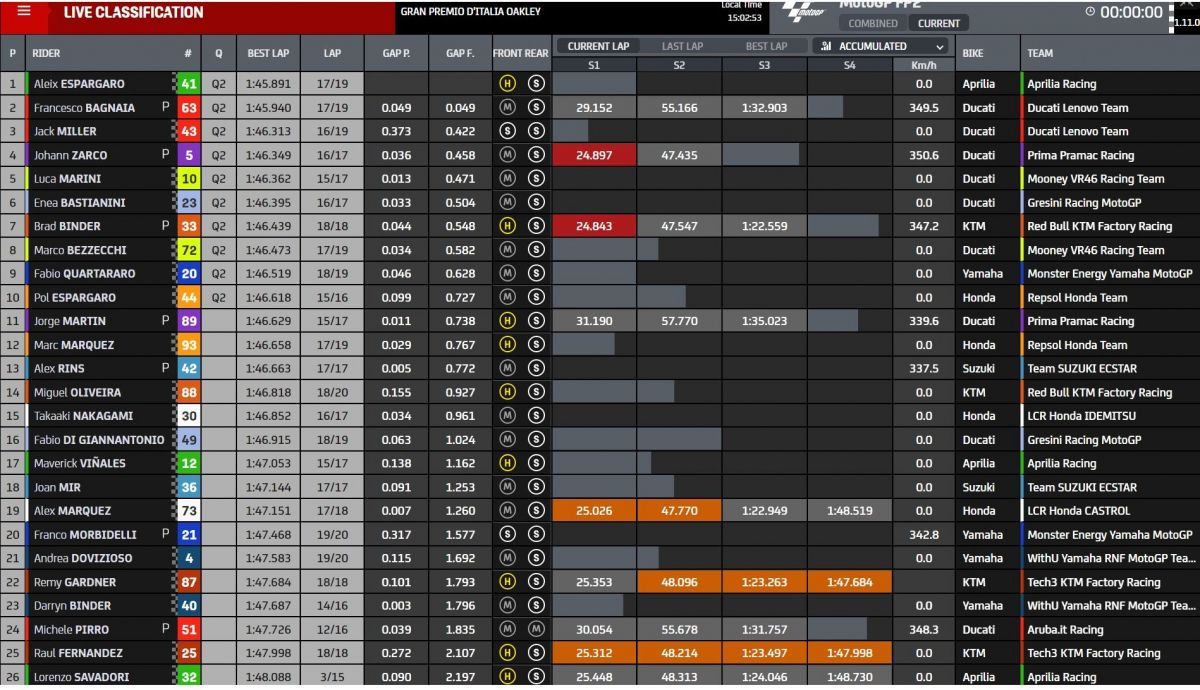Open the ACCUMULATED sector mode dropdown
Viewport: 1200px width, 690px height.
pyautogui.click(x=880, y=46)
